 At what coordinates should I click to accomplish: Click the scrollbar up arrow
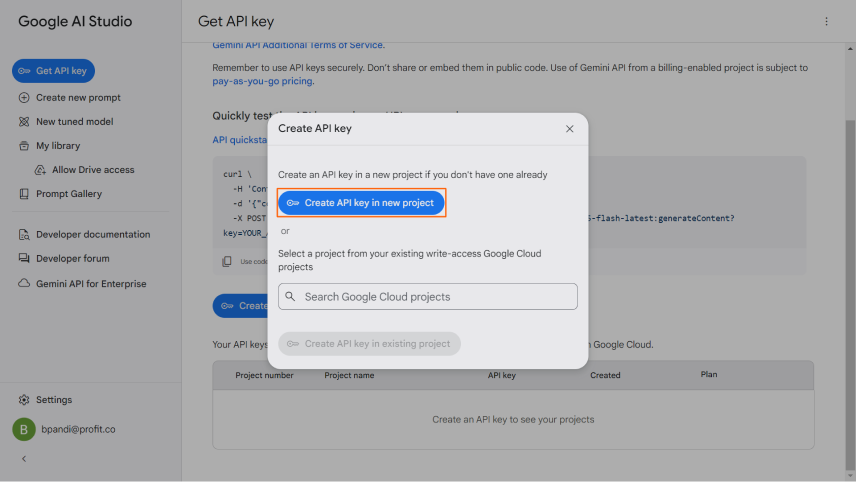click(x=850, y=49)
